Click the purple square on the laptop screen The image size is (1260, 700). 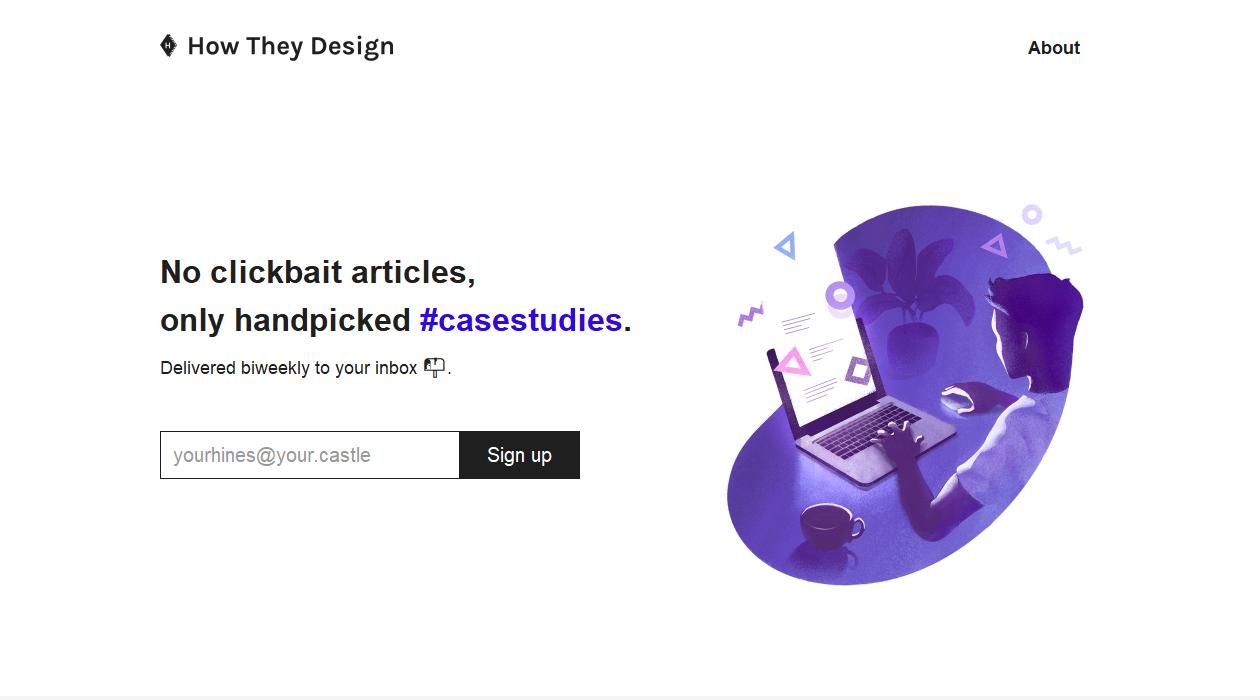pos(857,371)
